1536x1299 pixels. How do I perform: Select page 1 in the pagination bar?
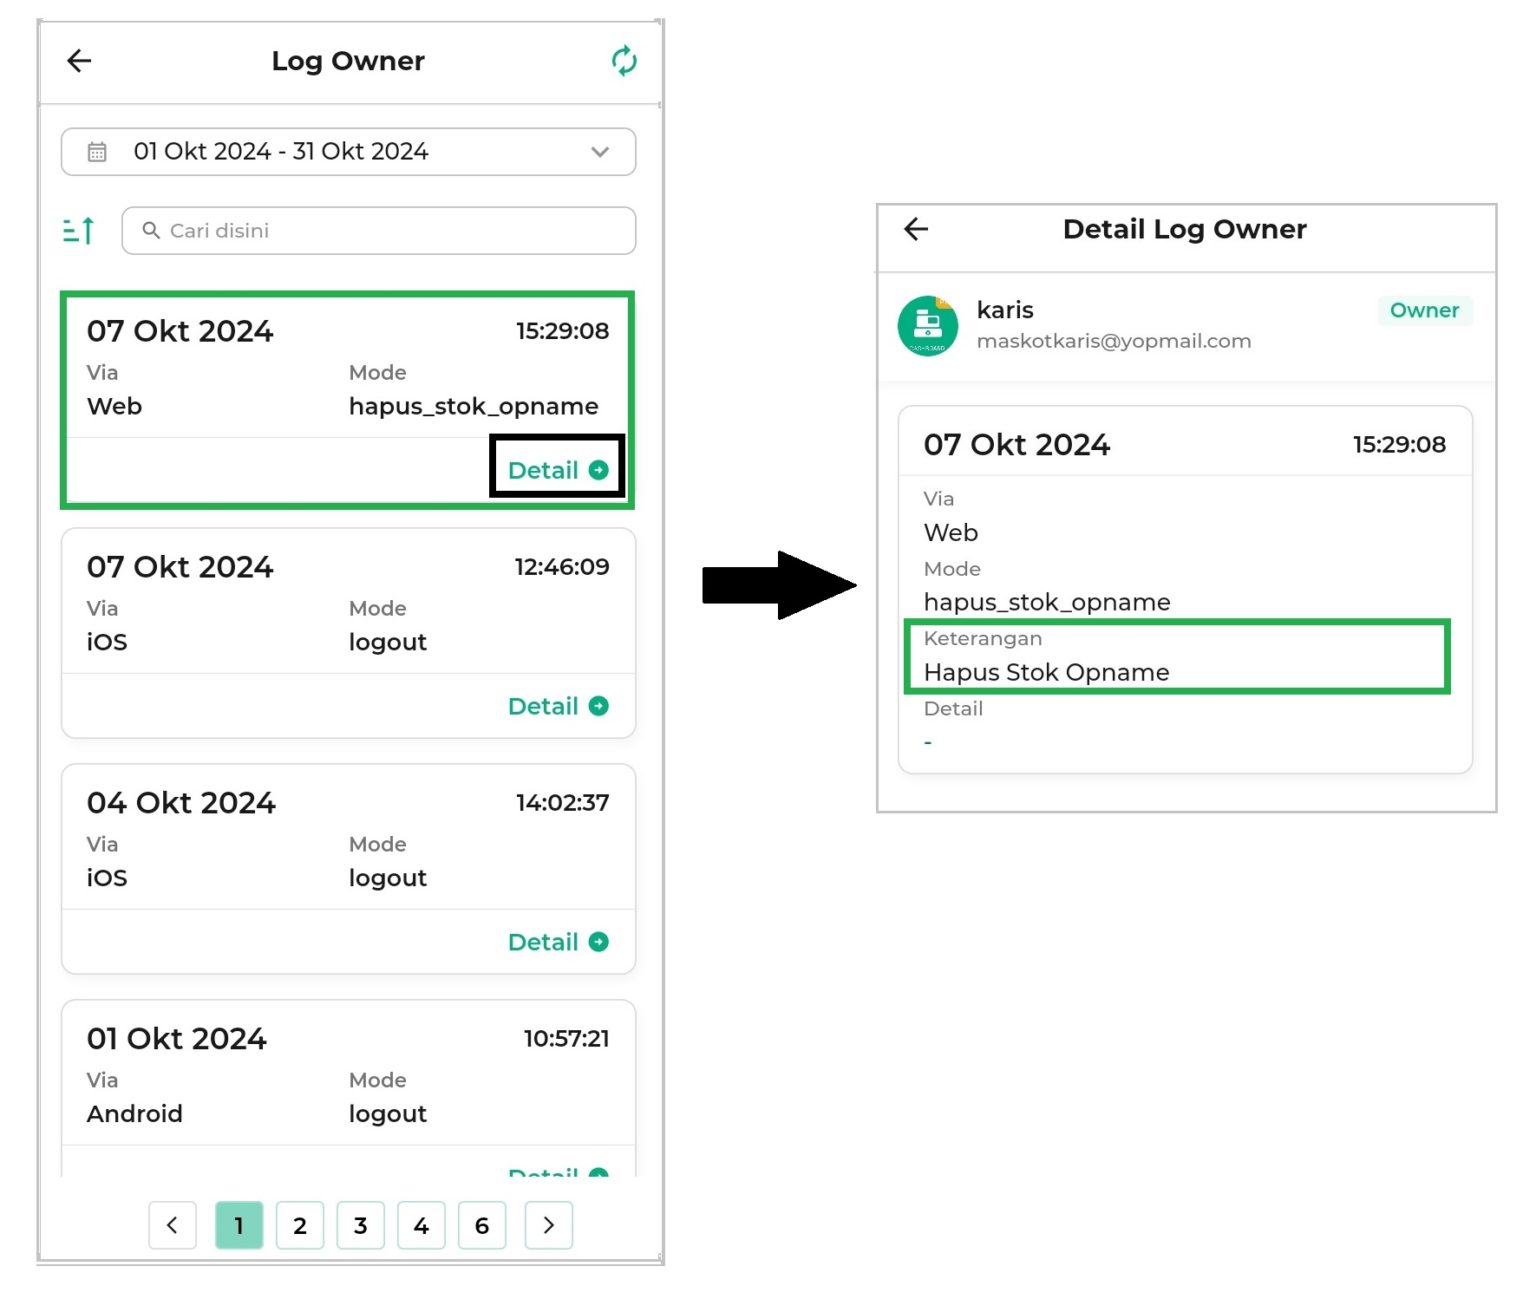coord(239,1225)
